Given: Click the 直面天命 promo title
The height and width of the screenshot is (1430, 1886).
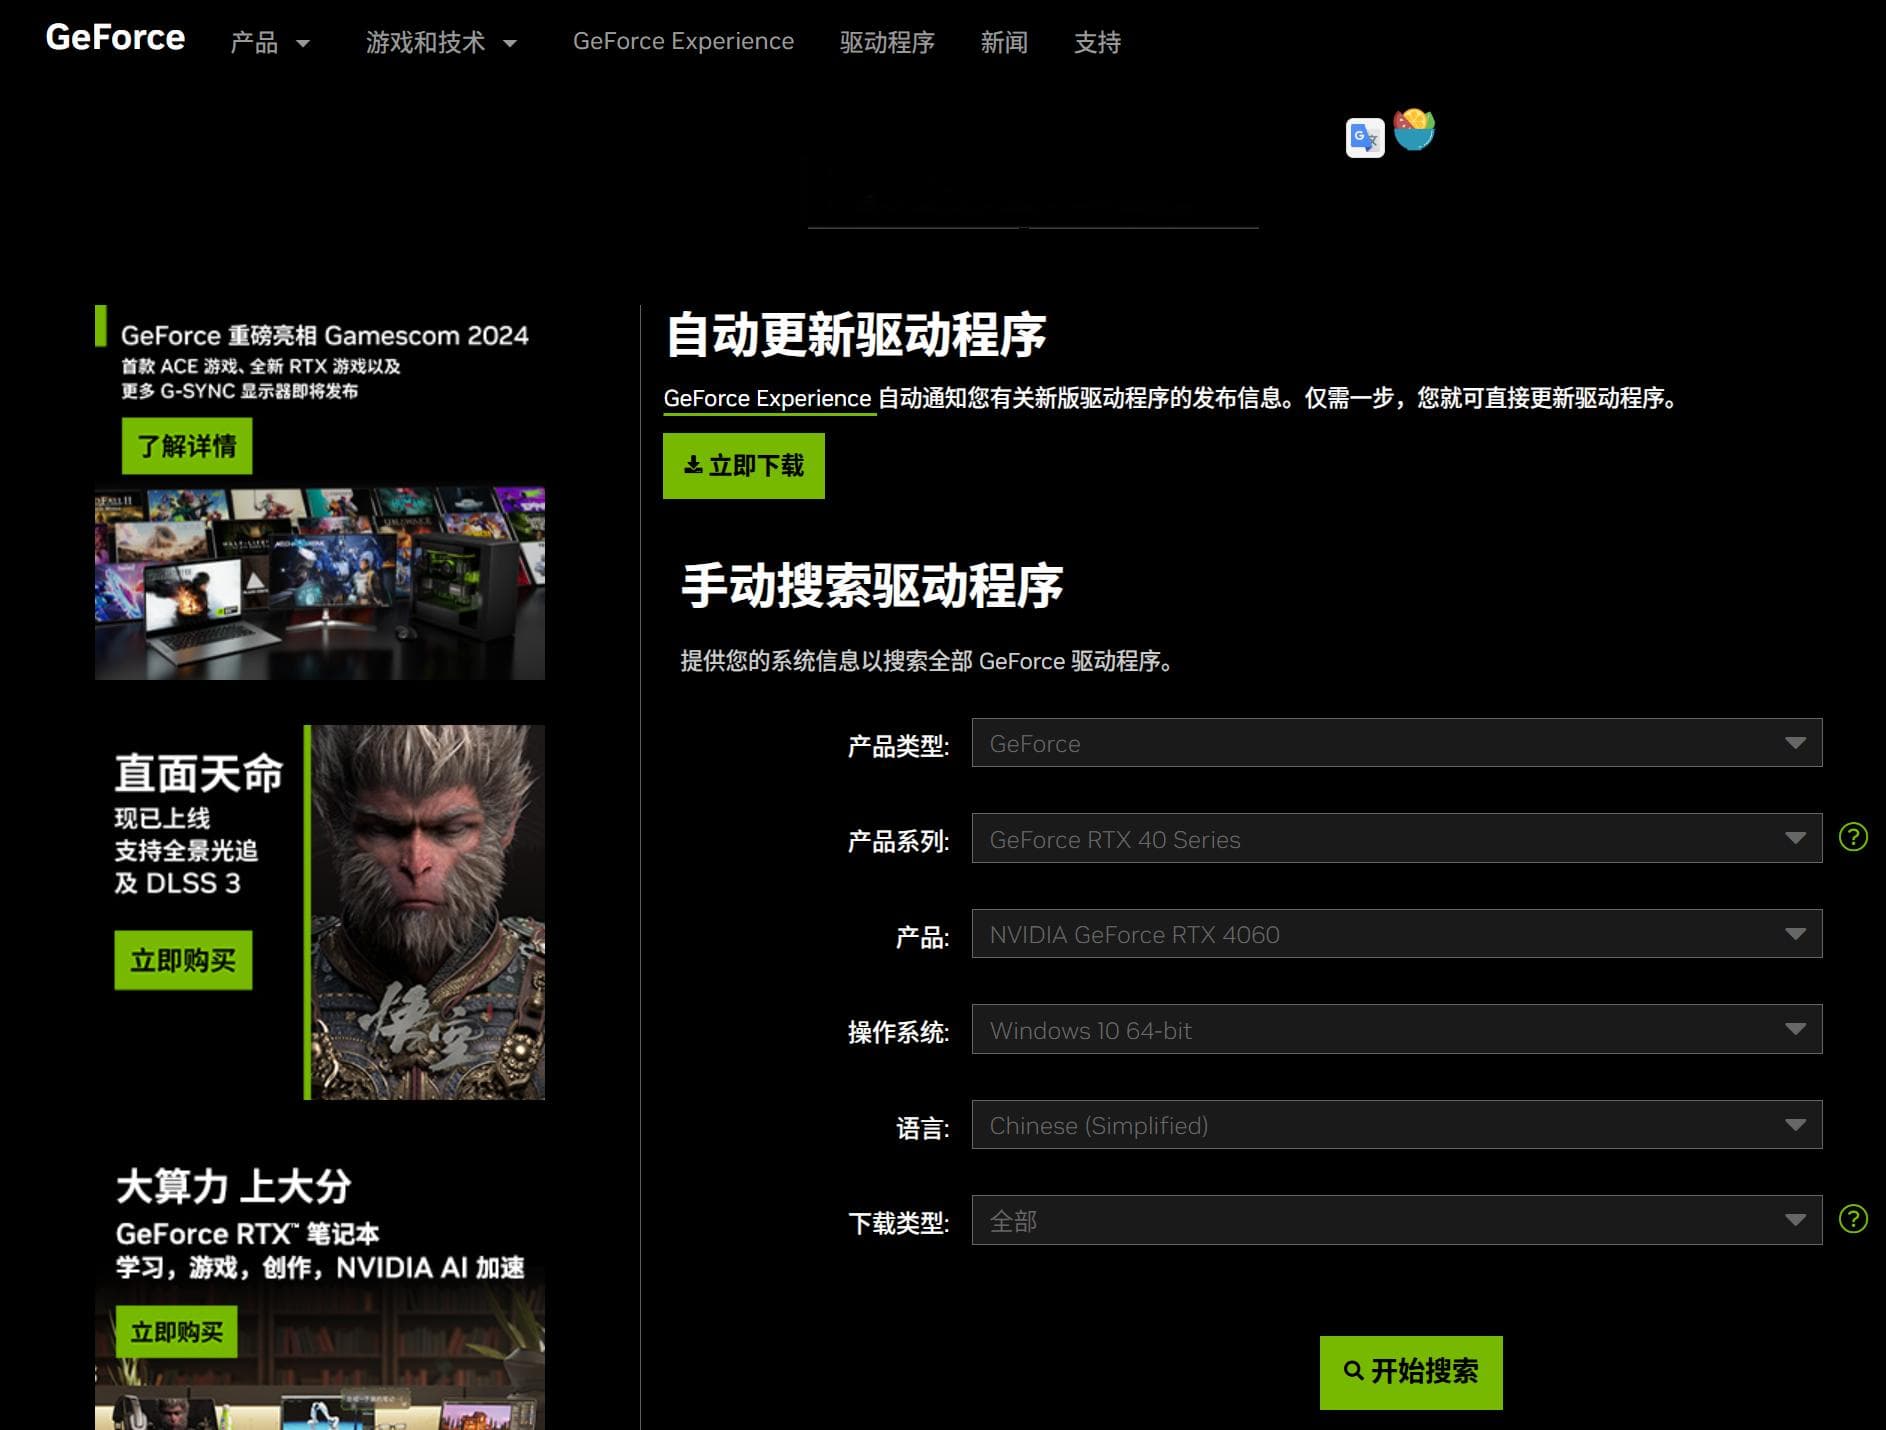Looking at the screenshot, I should pyautogui.click(x=199, y=774).
